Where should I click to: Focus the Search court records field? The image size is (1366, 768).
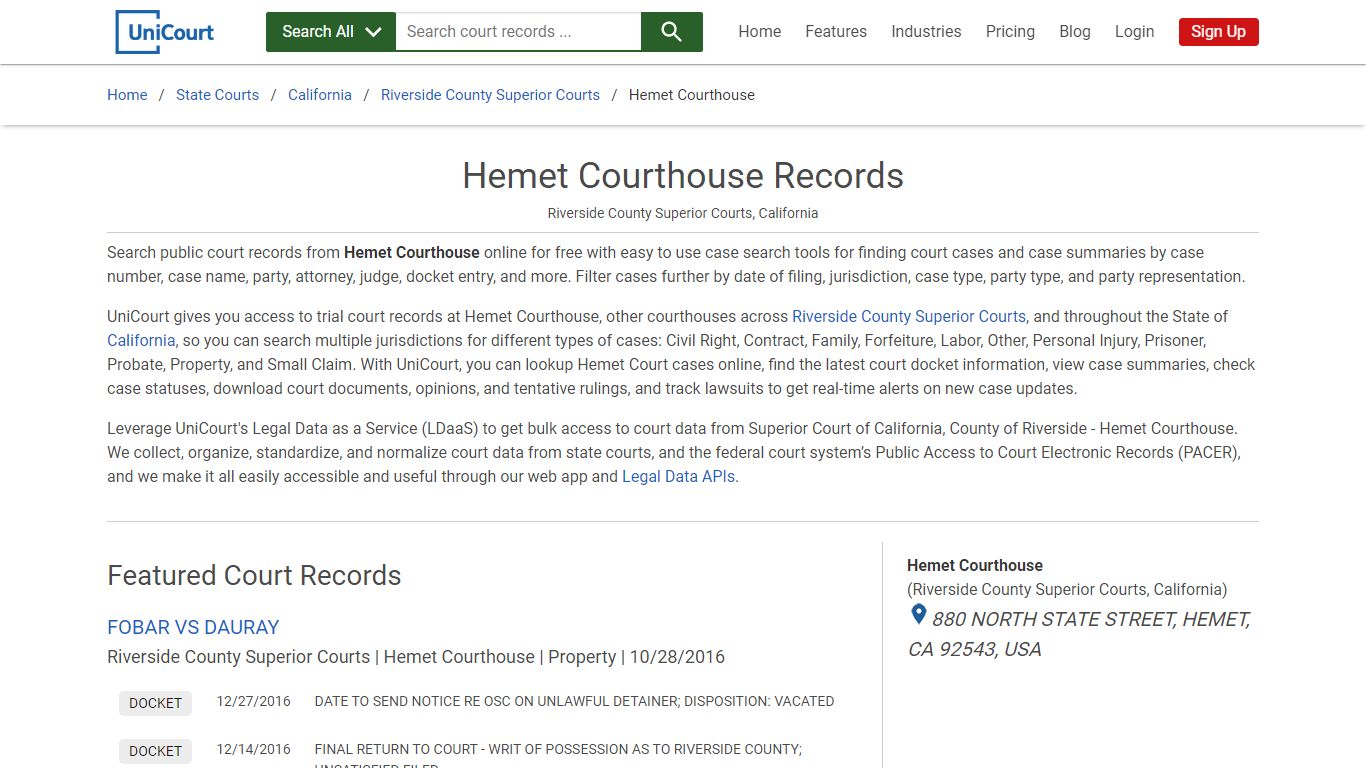click(518, 32)
